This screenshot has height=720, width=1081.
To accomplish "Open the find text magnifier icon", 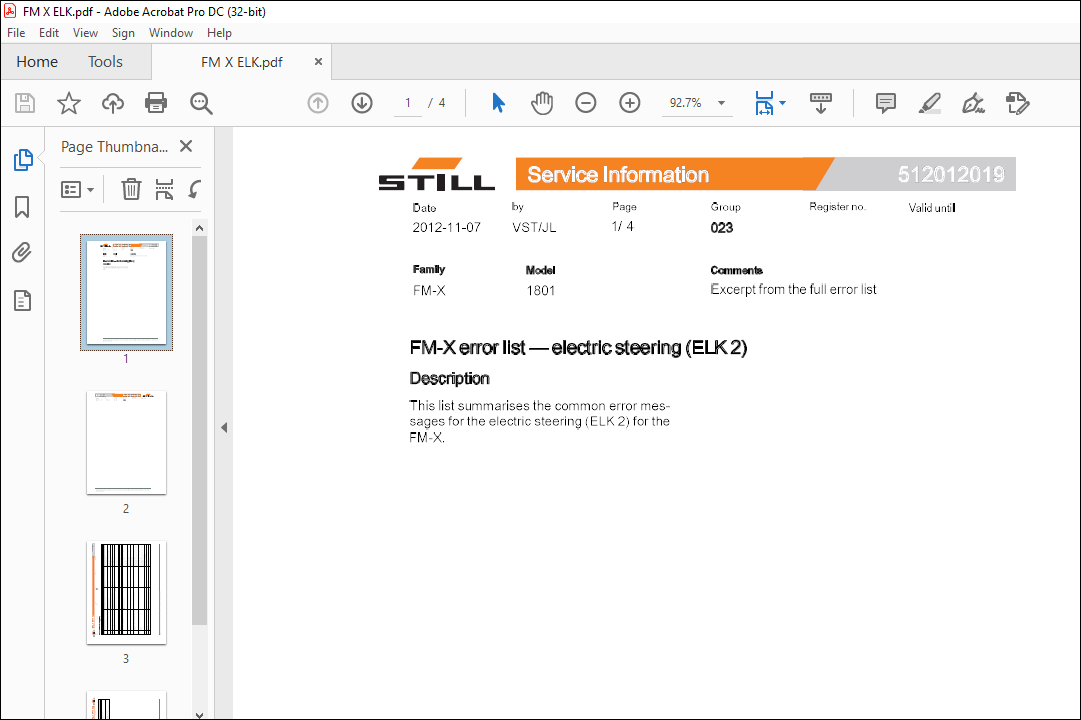I will 201,103.
